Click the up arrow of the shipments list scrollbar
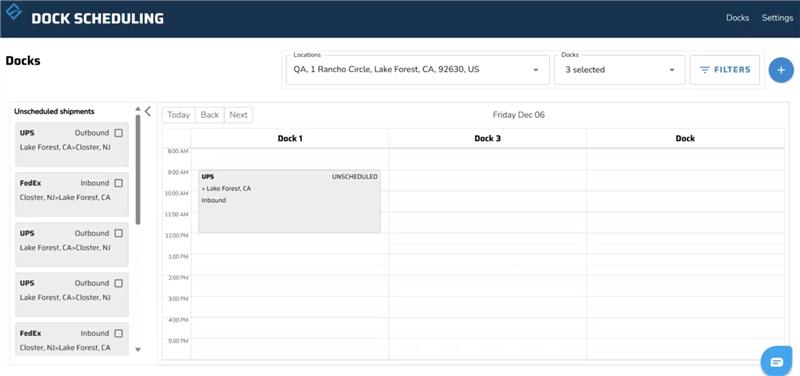 (x=138, y=109)
